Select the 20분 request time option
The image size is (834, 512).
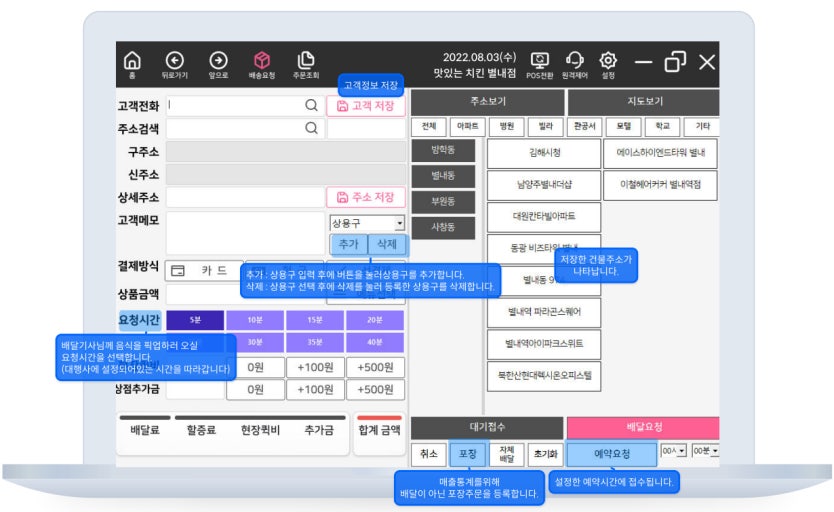pos(374,320)
